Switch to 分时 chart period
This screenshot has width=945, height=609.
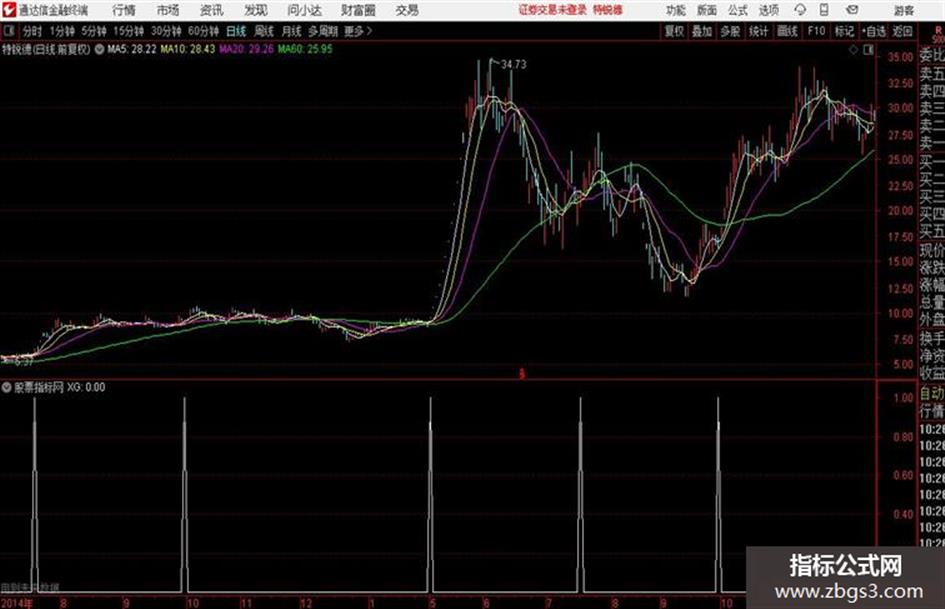coord(32,31)
